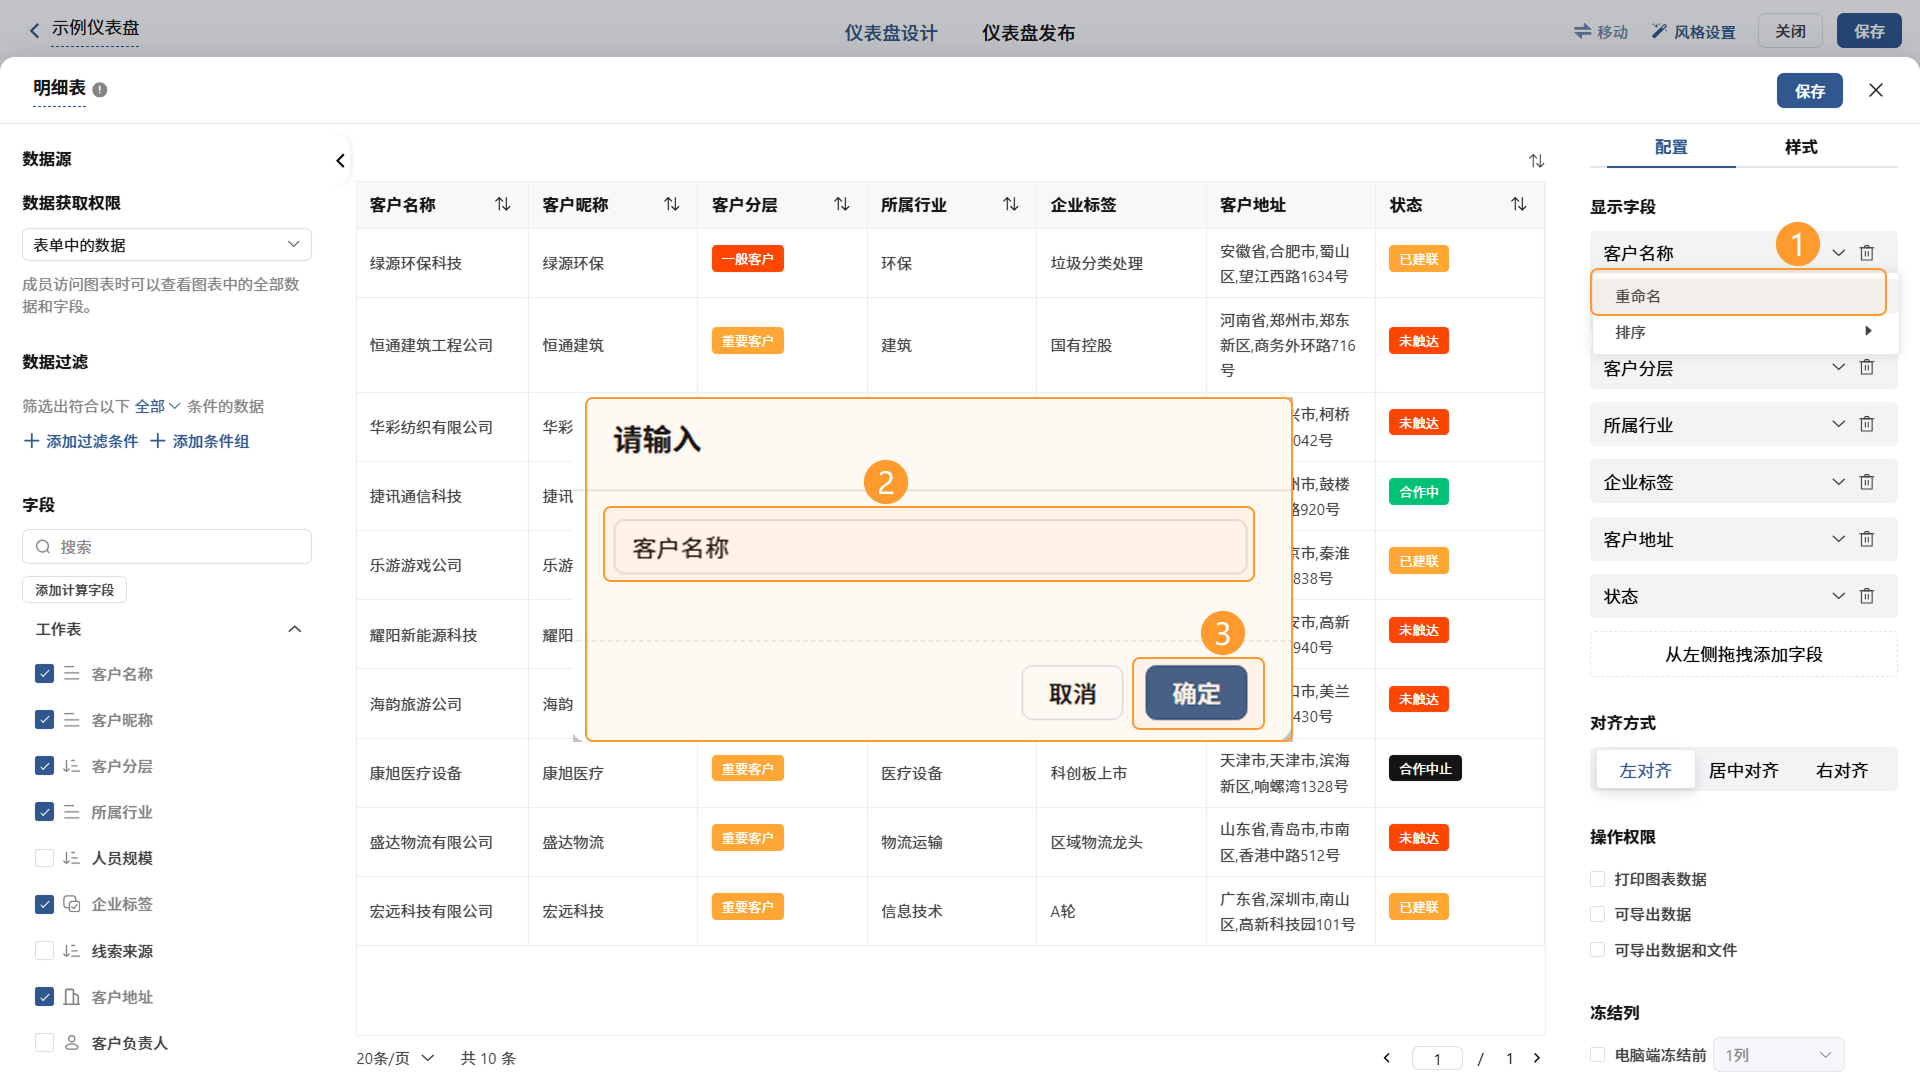
Task: Check the 客户负责人 field checkbox
Action: [44, 1043]
